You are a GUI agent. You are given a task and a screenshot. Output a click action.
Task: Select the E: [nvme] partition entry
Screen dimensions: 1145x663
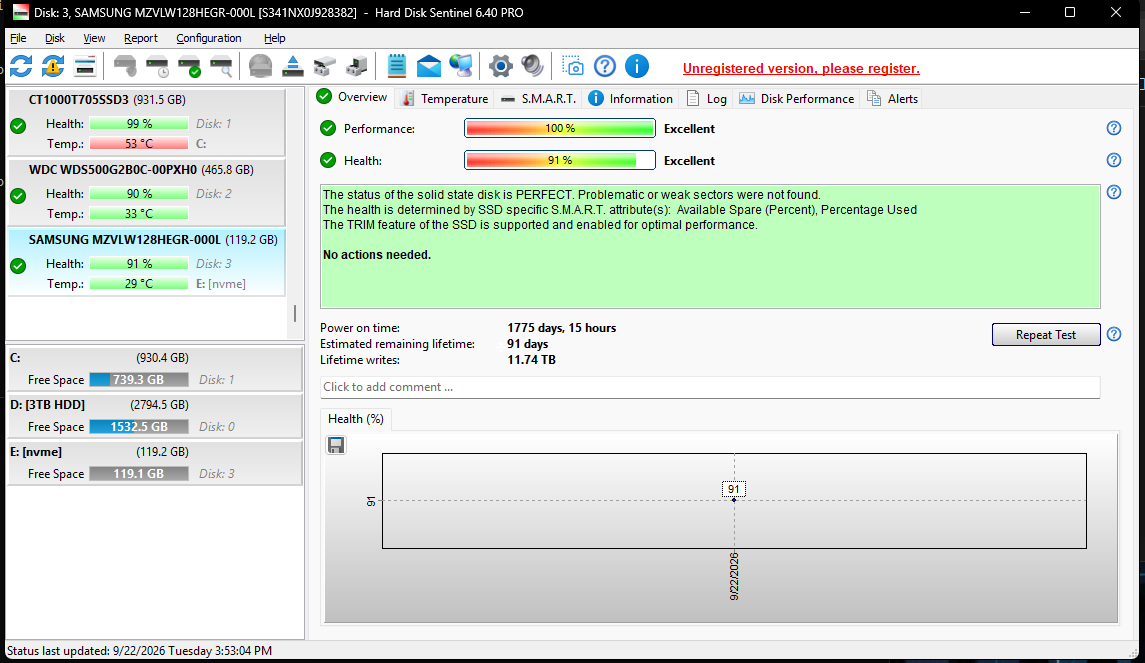[x=154, y=463]
